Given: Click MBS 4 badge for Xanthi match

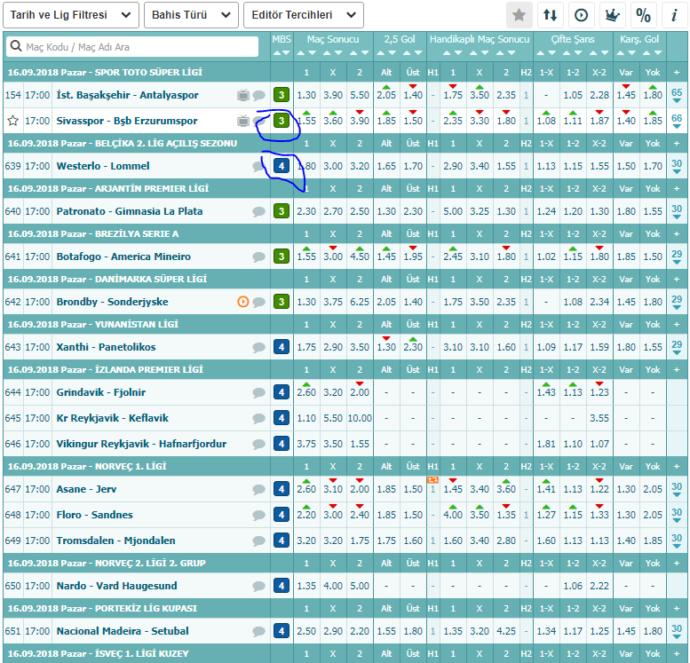Looking at the screenshot, I should click(x=281, y=347).
